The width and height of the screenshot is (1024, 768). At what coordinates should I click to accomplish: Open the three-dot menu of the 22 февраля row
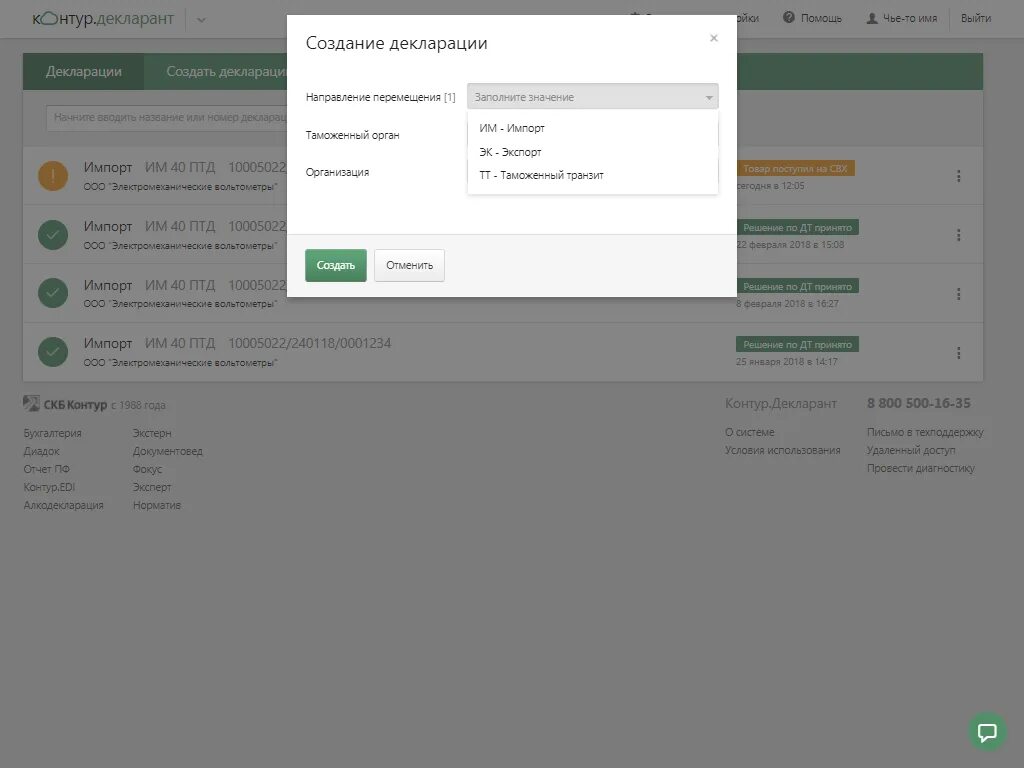pos(958,235)
